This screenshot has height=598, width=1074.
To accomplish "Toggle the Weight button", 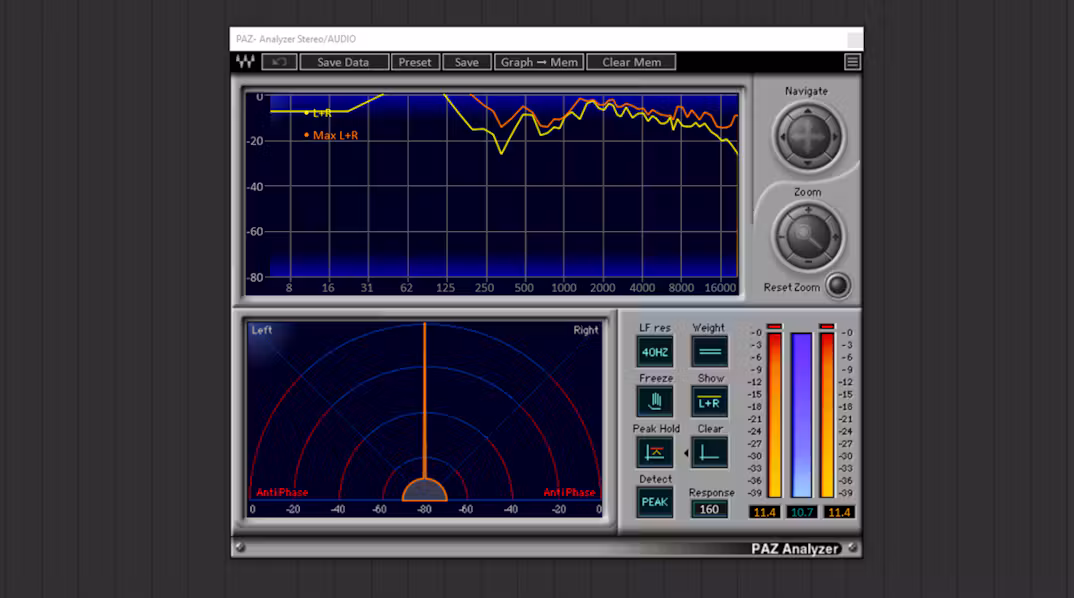I will [x=709, y=352].
